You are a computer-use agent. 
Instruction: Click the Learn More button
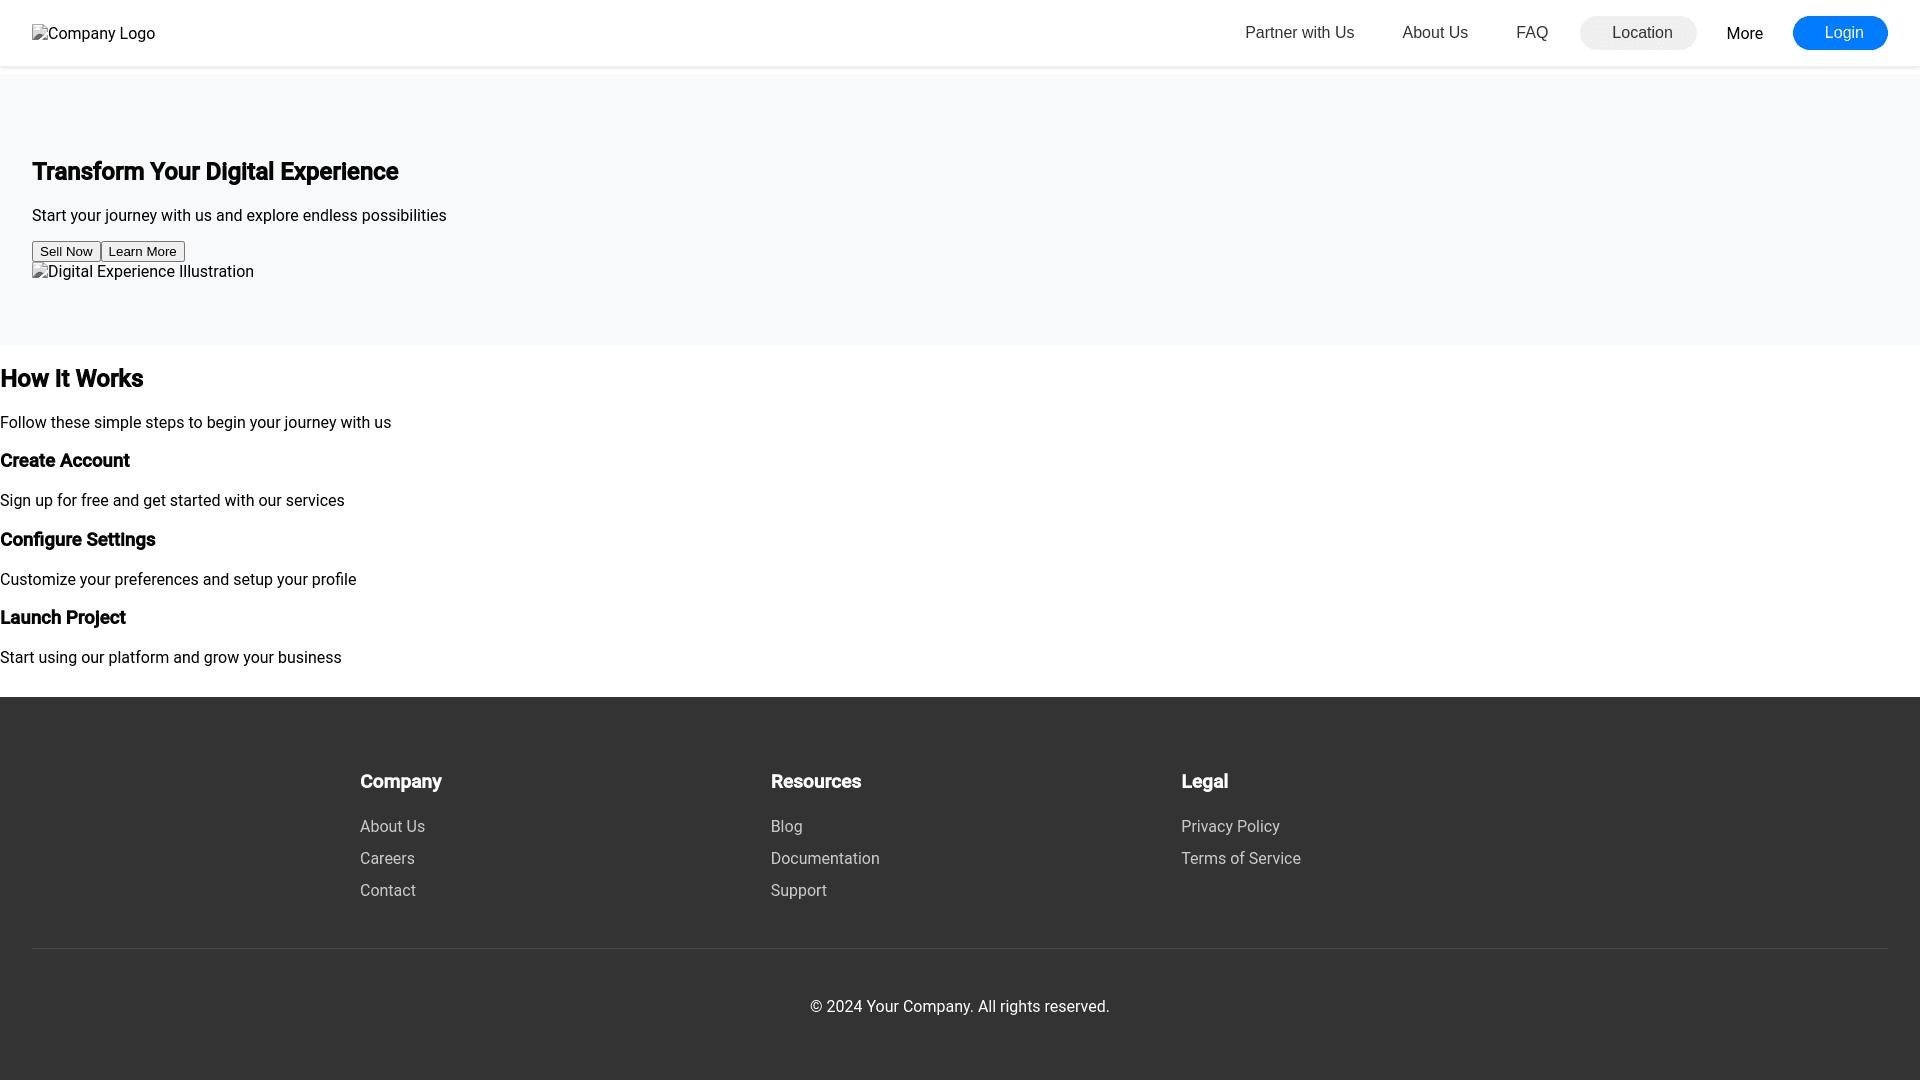pyautogui.click(x=143, y=252)
